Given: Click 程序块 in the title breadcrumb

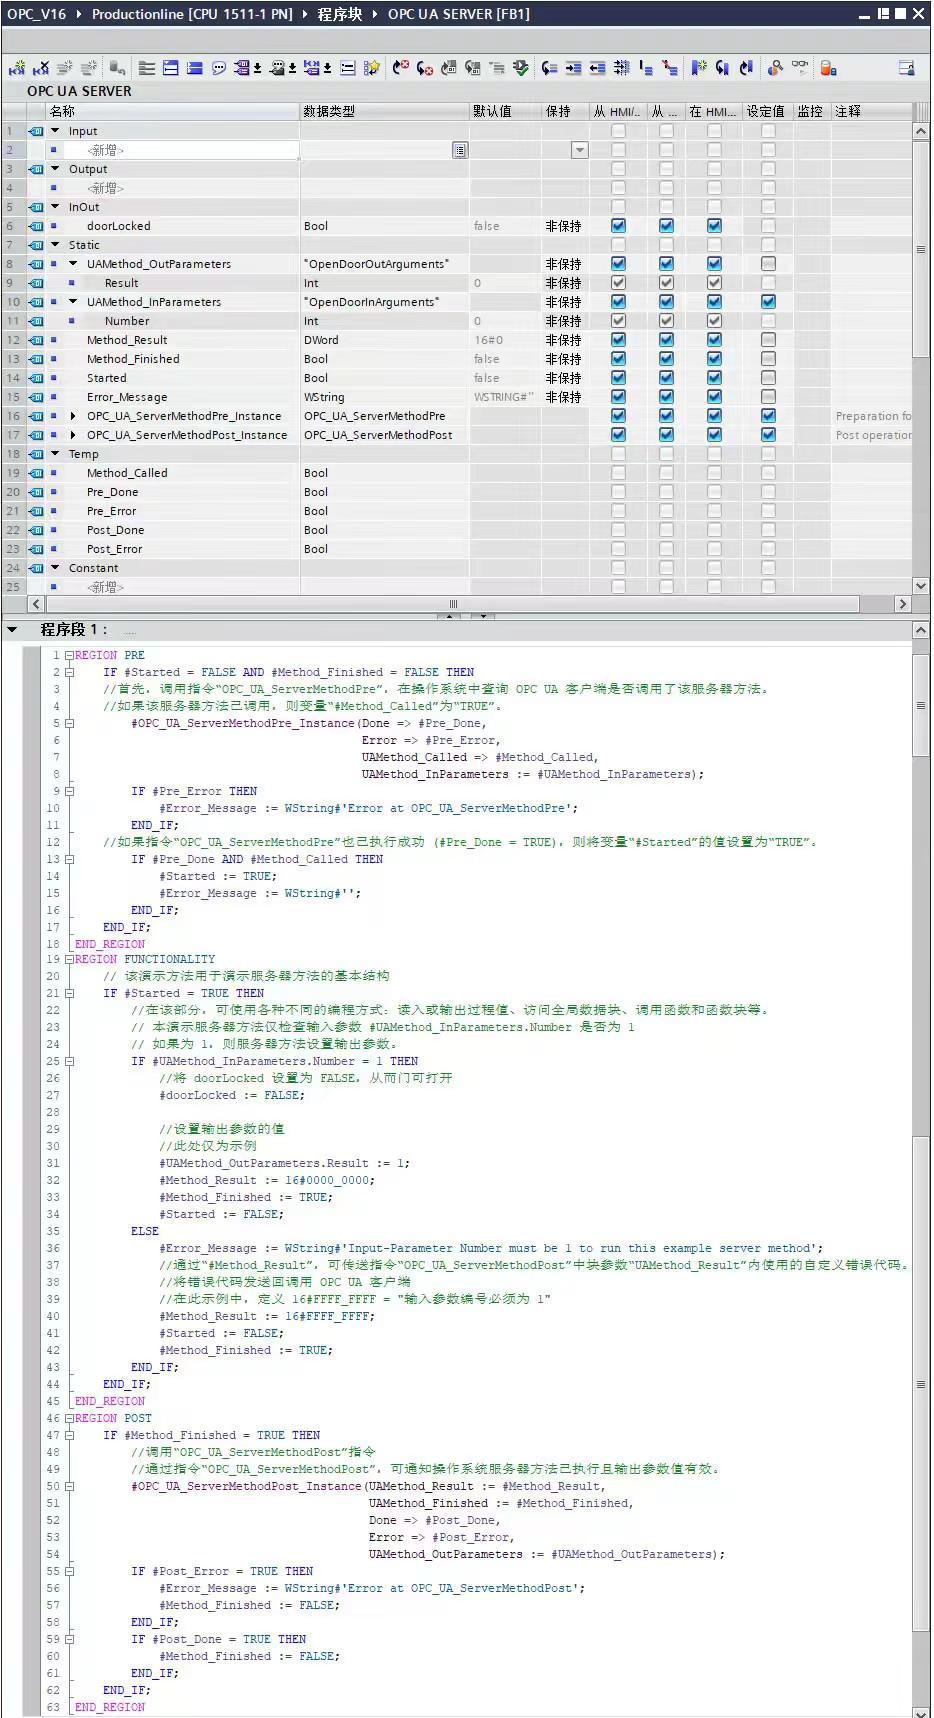Looking at the screenshot, I should coord(339,14).
